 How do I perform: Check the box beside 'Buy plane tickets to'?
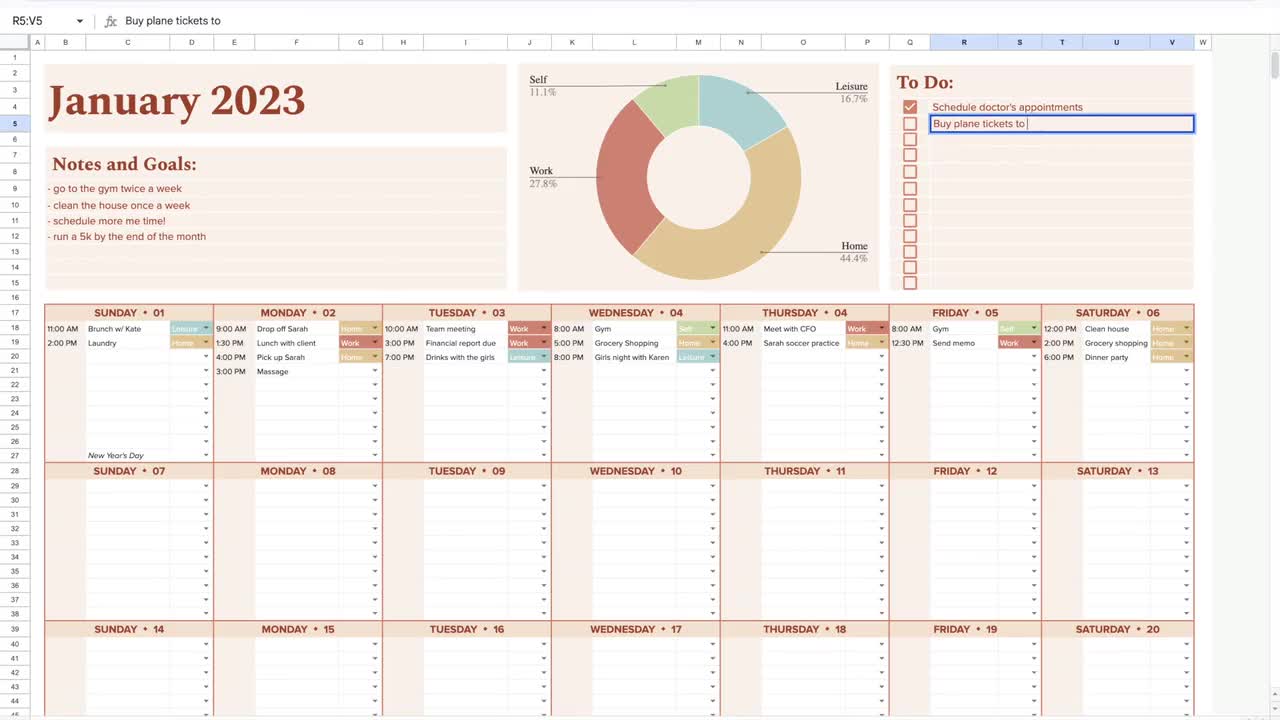[x=910, y=124]
